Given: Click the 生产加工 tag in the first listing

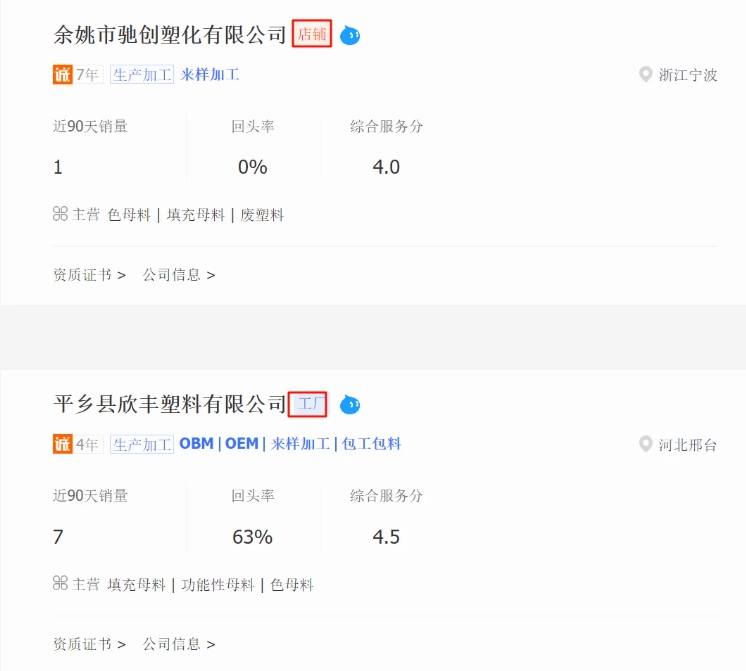Looking at the screenshot, I should [x=142, y=75].
